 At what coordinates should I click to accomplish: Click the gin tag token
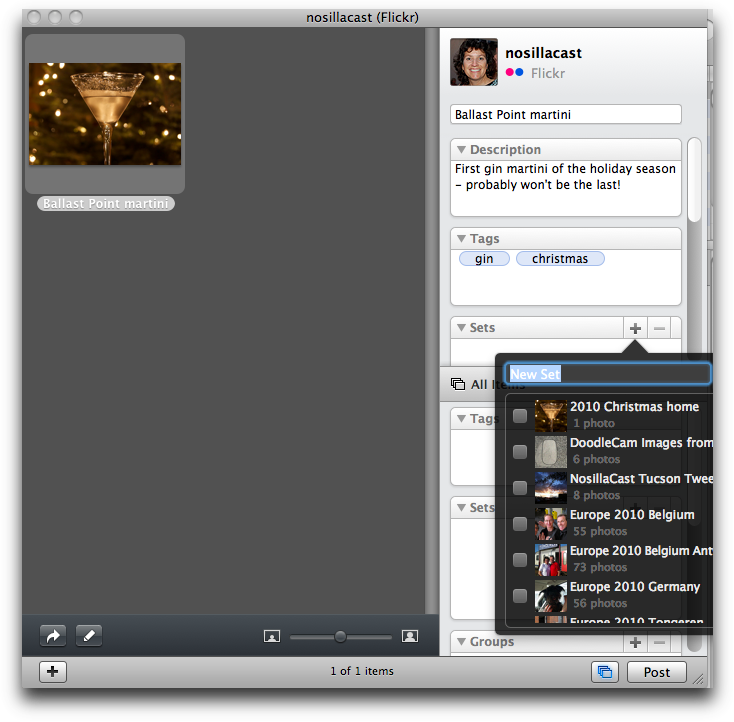point(484,259)
